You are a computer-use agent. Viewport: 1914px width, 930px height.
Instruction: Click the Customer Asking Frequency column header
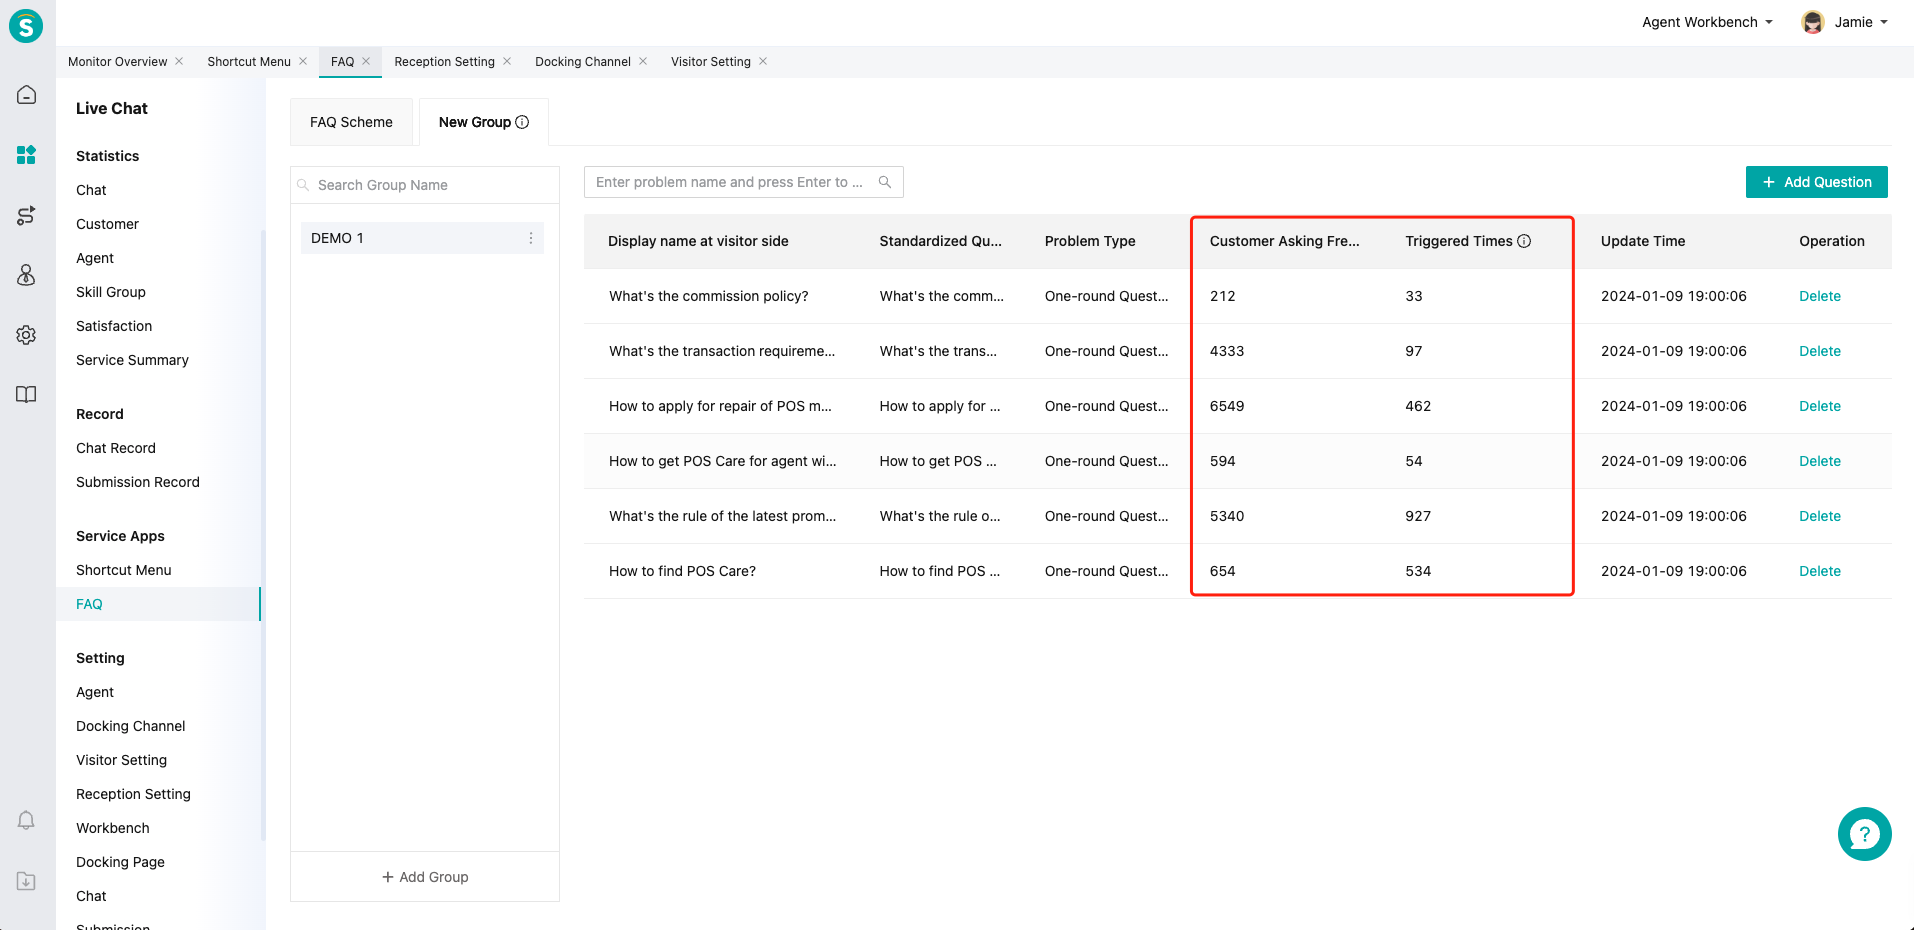click(1284, 241)
